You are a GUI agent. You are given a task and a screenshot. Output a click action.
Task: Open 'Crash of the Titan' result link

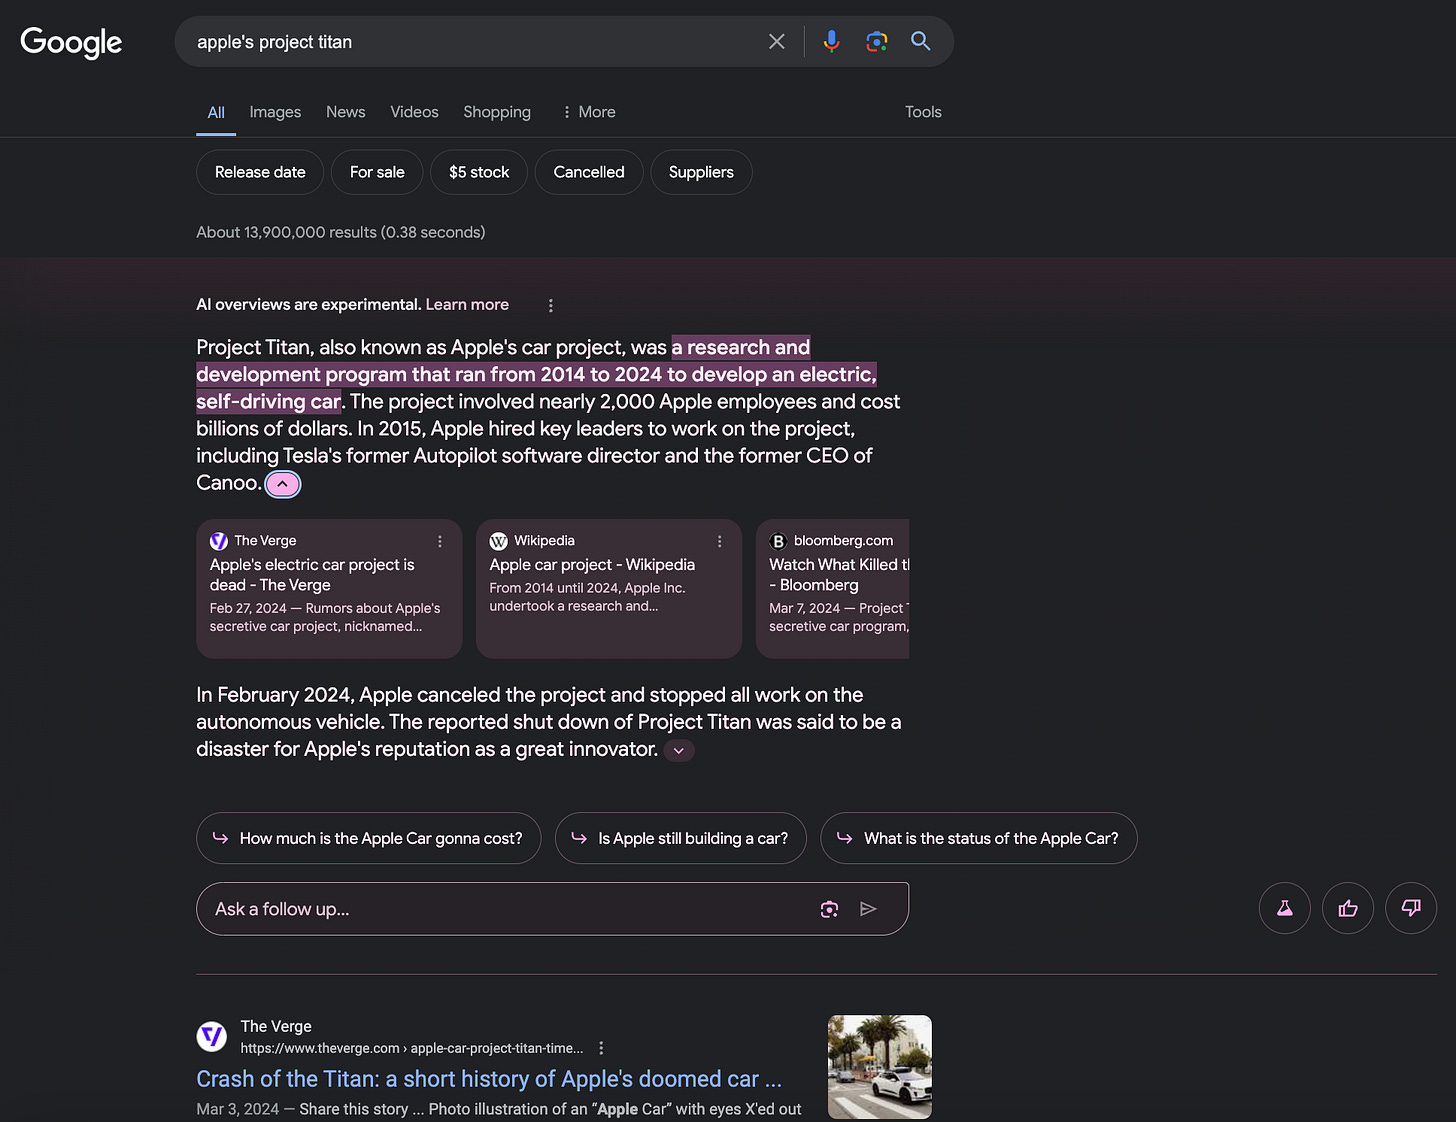click(x=489, y=1079)
